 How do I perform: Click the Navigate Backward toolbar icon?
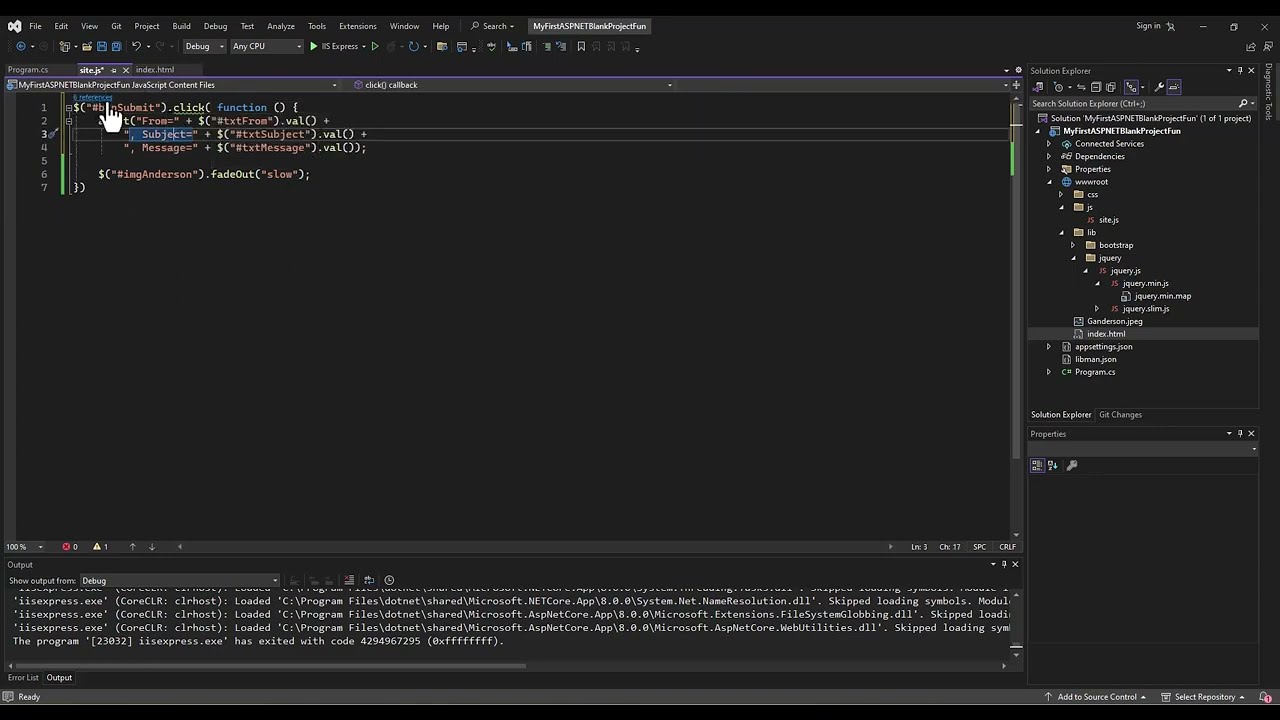(21, 46)
